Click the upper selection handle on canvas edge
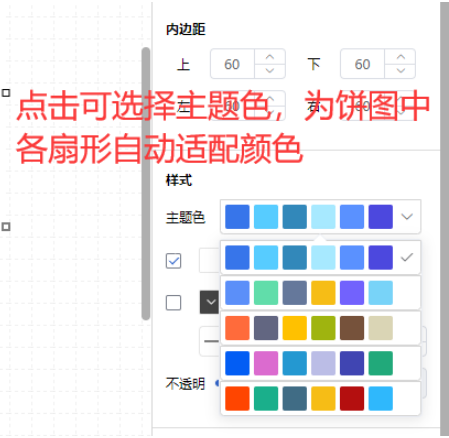Screen dimensions: 449x438 pyautogui.click(x=6, y=93)
